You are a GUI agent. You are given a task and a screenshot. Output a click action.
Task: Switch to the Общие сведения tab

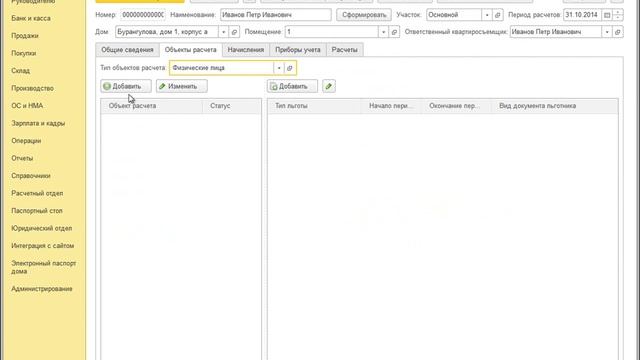pos(127,50)
